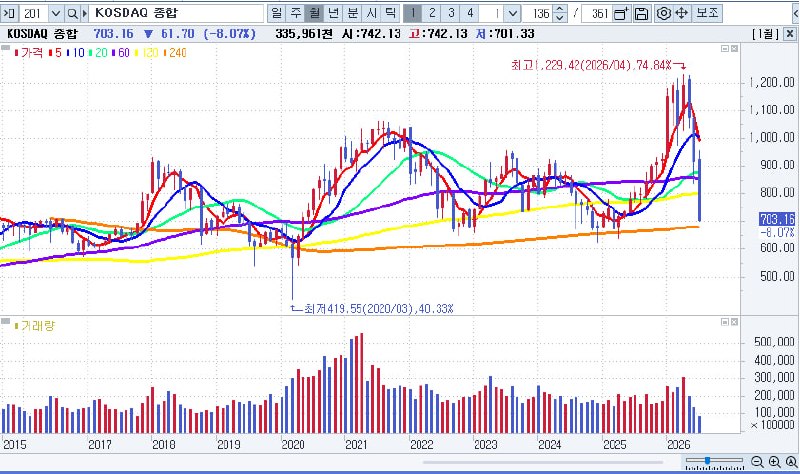The image size is (800, 474).
Task: Click the 거래량 volume legend label
Action: pos(35,326)
